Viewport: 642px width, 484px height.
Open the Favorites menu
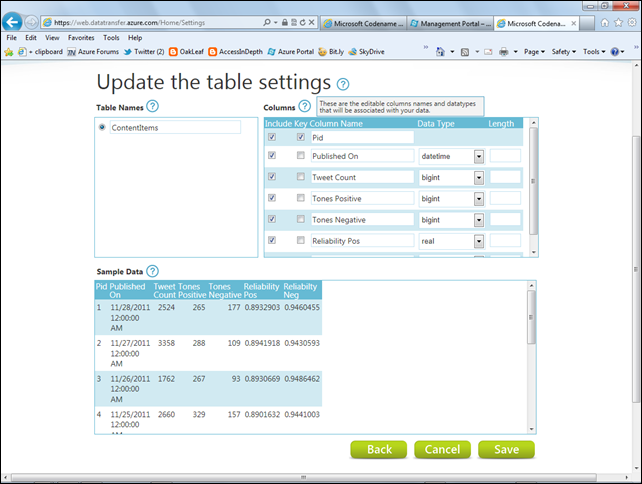pos(81,38)
